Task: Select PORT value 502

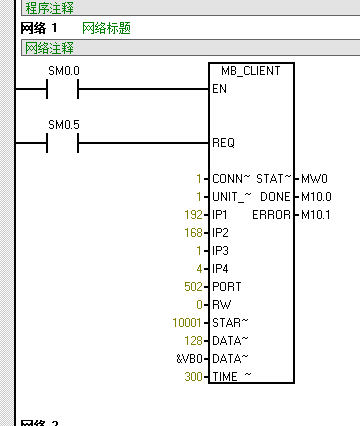Action: point(193,287)
